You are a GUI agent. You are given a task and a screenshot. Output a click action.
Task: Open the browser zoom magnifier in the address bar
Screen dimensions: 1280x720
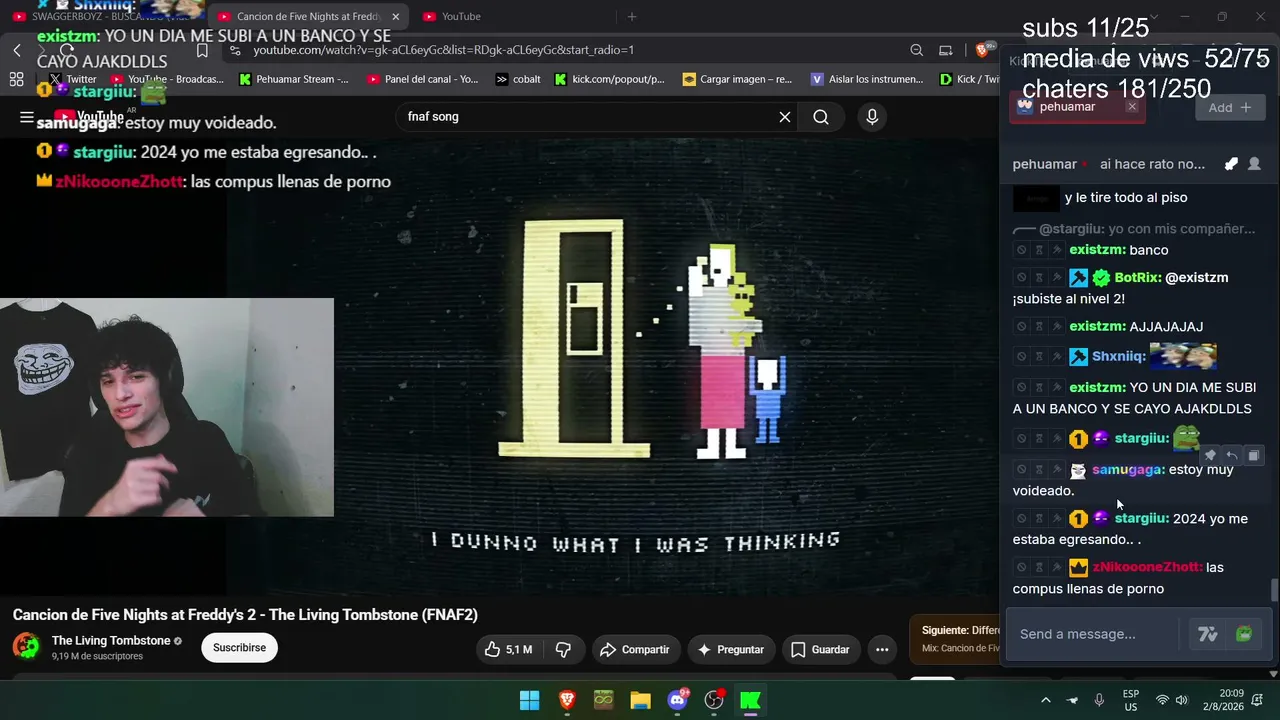[916, 50]
